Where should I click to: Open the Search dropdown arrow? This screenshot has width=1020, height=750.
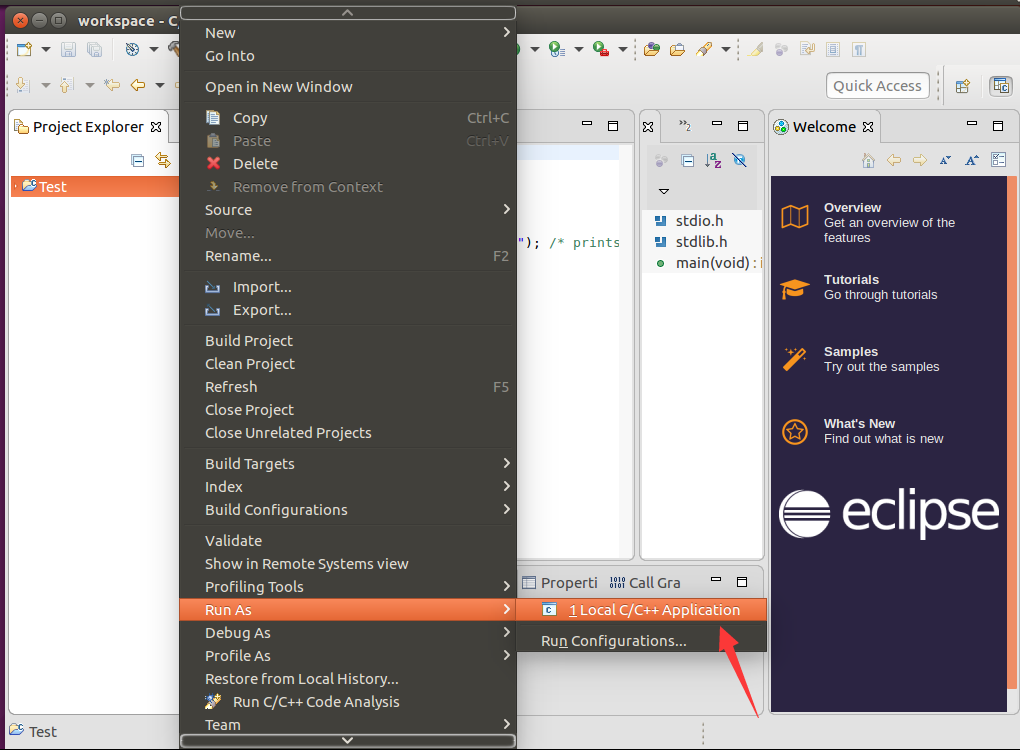click(x=725, y=49)
